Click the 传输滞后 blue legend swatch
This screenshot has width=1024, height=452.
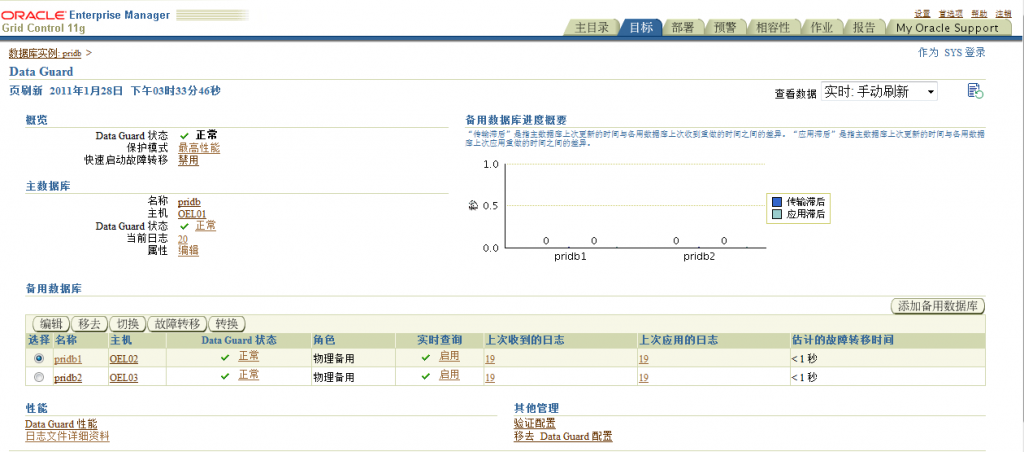(777, 202)
